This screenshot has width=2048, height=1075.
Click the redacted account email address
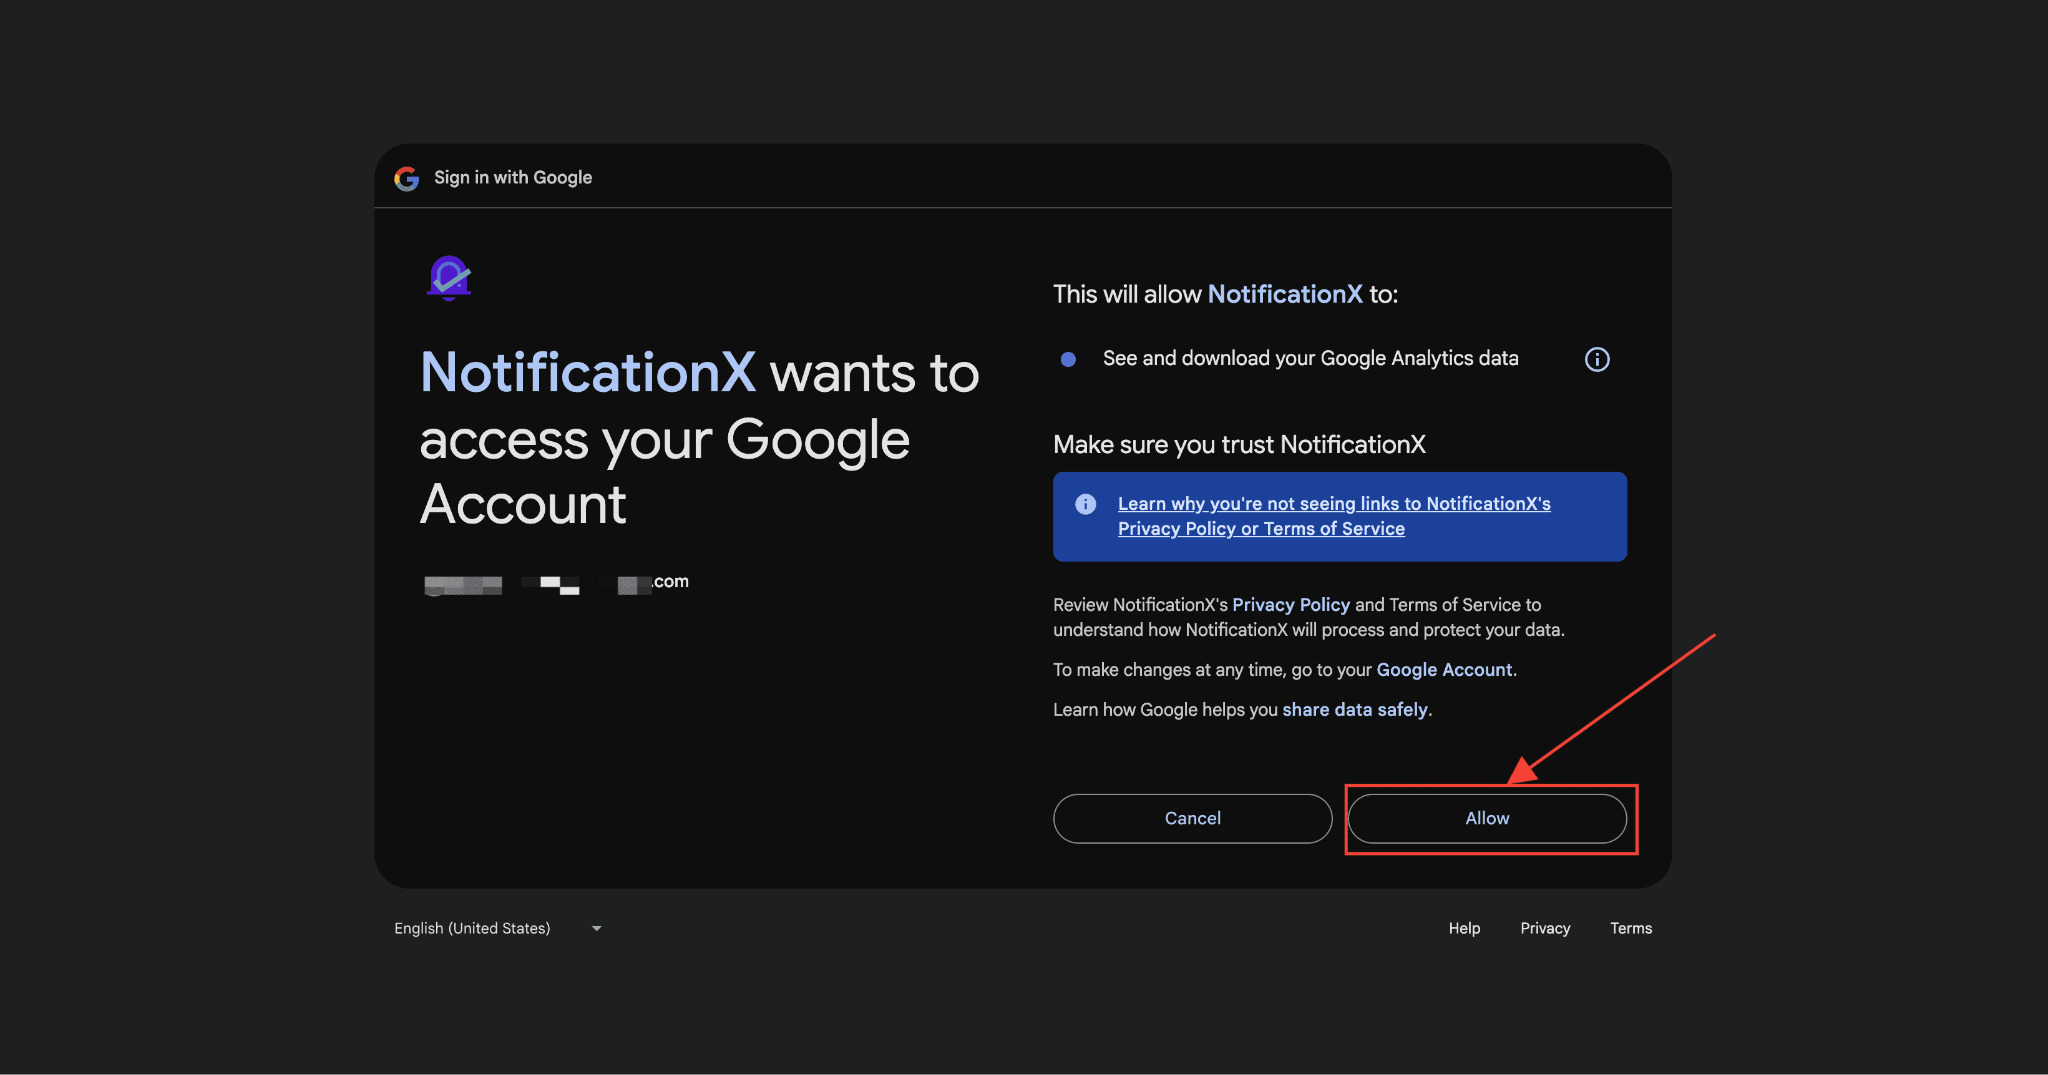click(556, 583)
